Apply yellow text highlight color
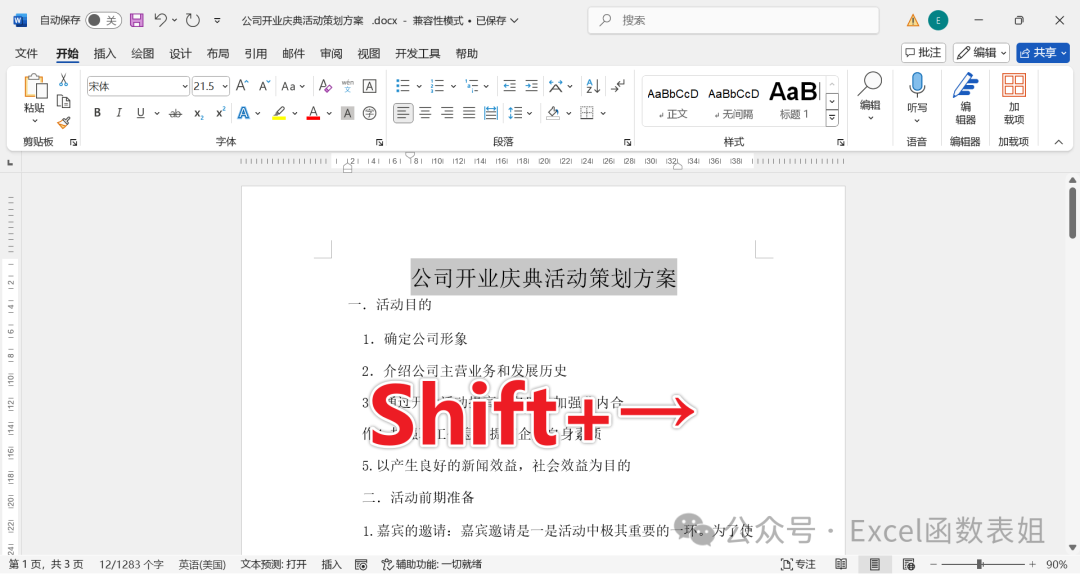 (279, 113)
